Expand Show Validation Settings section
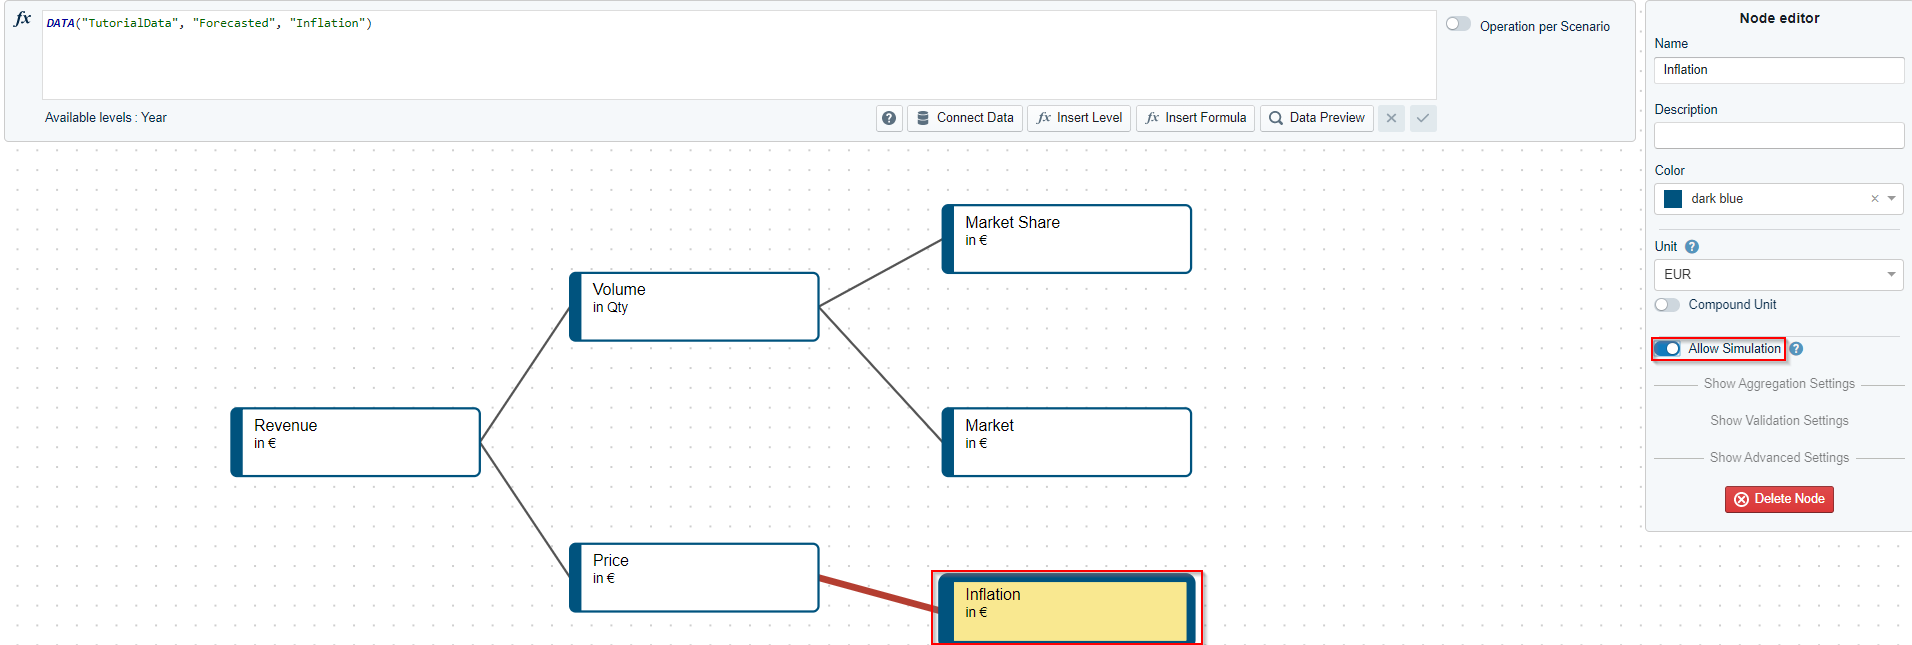 (1778, 421)
